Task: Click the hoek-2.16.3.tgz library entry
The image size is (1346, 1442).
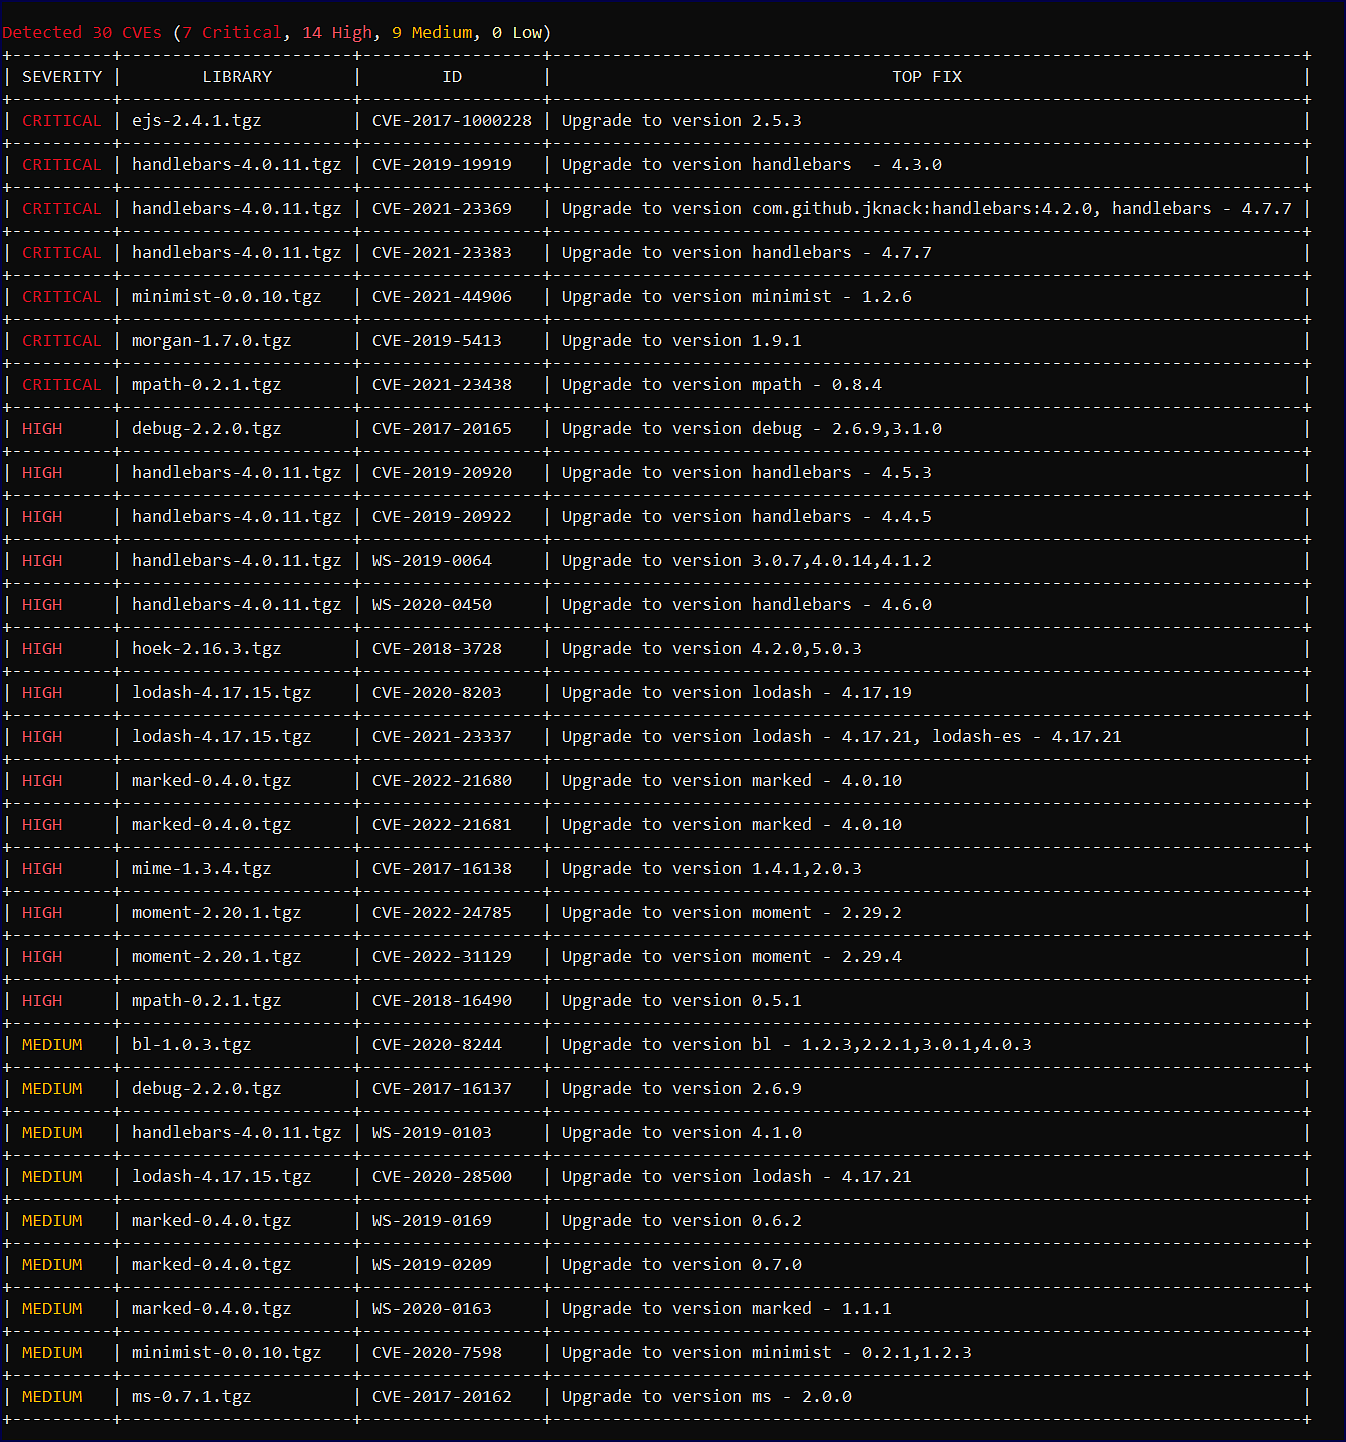Action: coord(206,649)
